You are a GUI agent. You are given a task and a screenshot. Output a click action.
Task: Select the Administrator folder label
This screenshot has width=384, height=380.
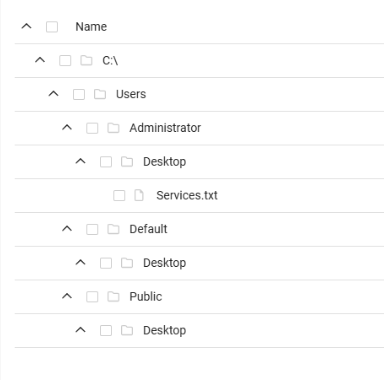coord(165,128)
